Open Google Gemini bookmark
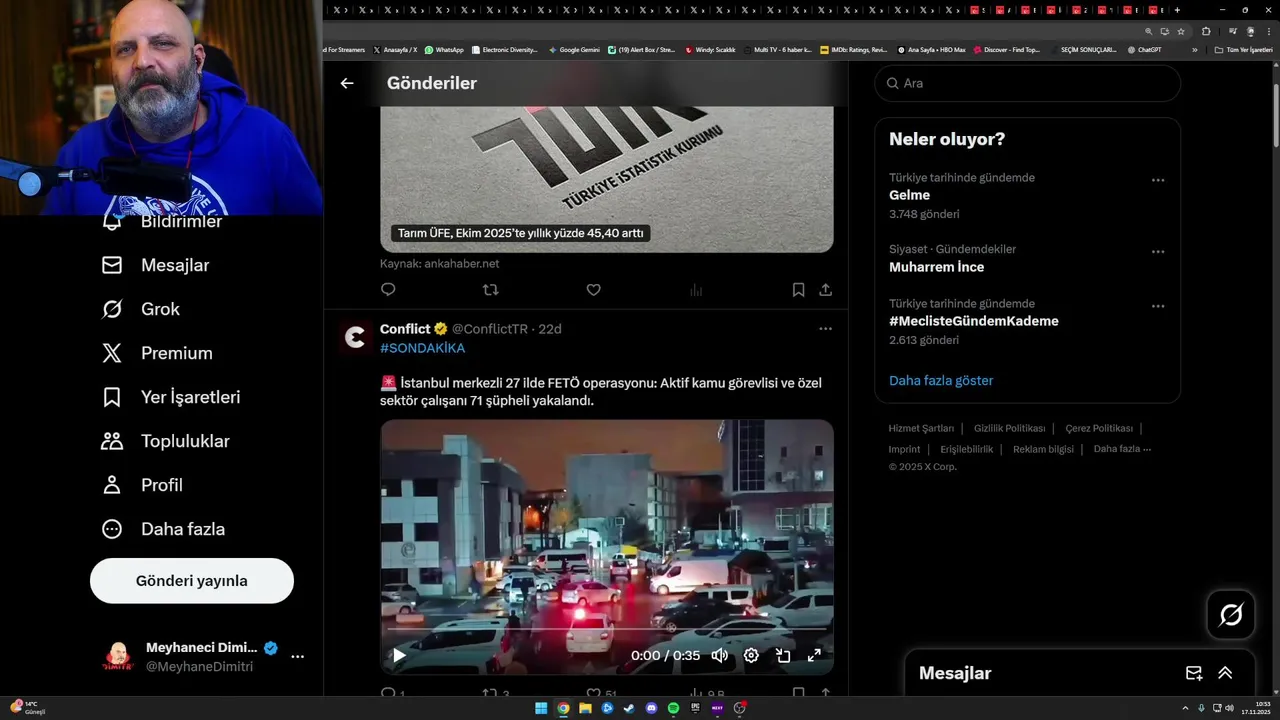Image resolution: width=1280 pixels, height=720 pixels. point(574,49)
